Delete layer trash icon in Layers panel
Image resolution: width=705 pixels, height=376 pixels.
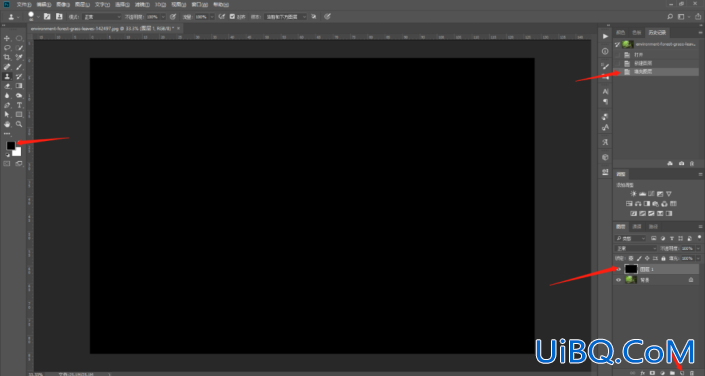click(x=692, y=373)
